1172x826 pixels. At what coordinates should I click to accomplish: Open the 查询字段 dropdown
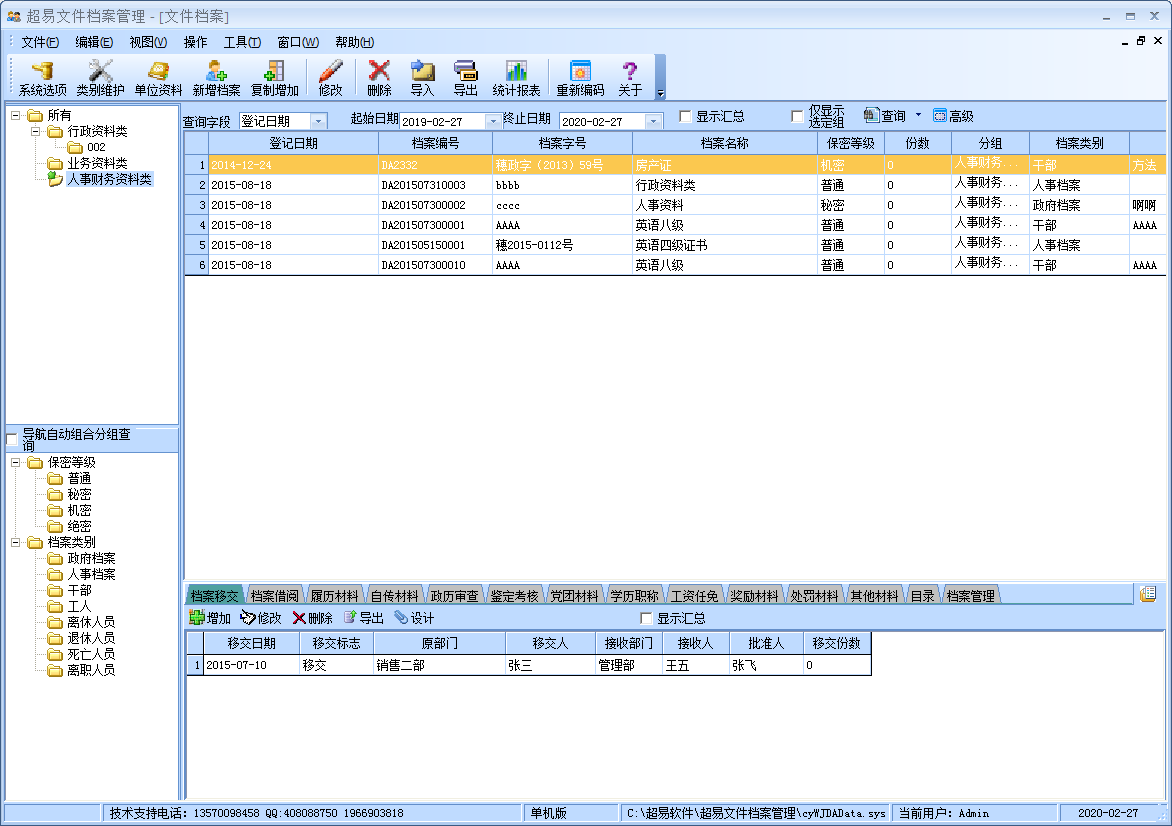pos(319,121)
